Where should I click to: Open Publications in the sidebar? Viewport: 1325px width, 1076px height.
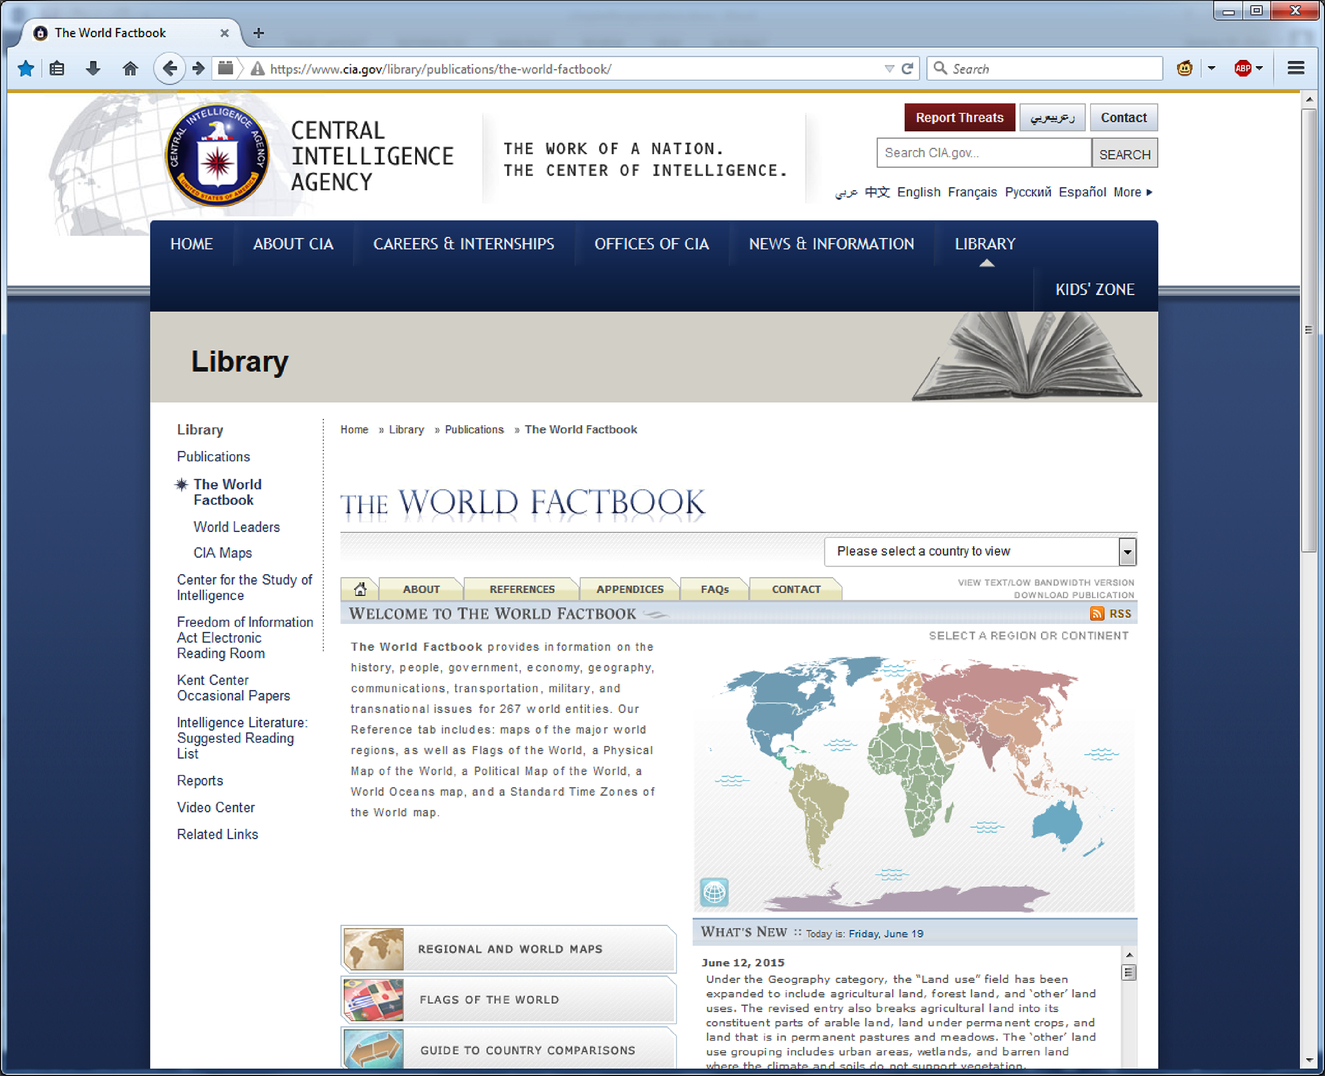tap(213, 456)
